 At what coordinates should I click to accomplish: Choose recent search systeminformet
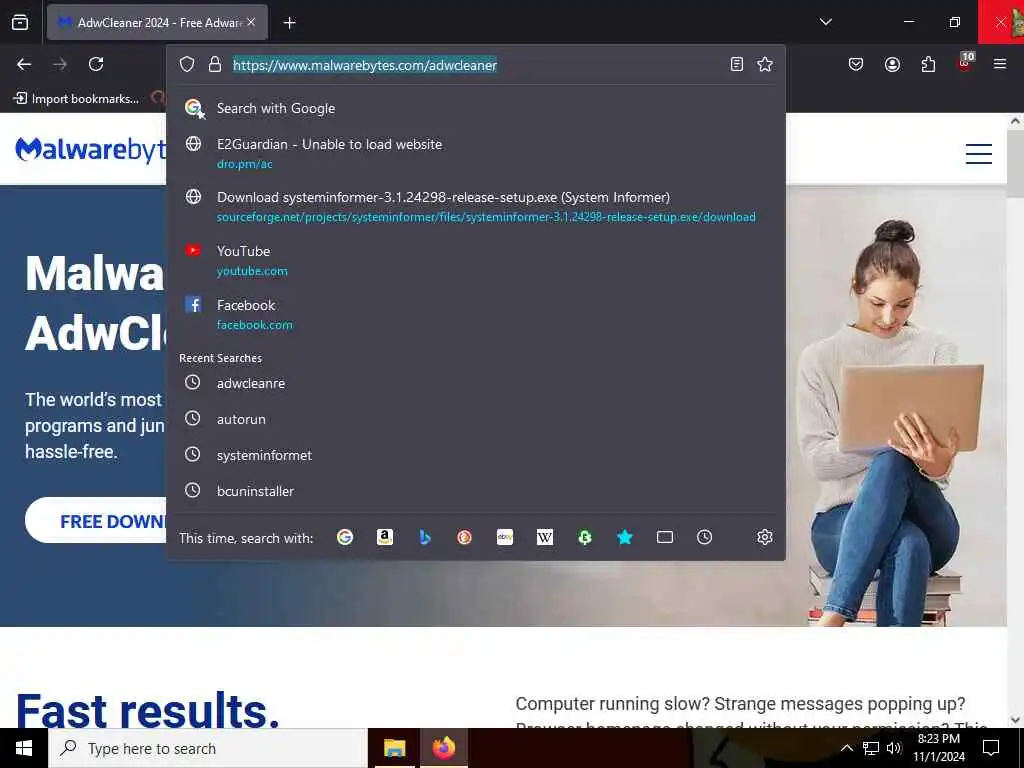[475, 455]
